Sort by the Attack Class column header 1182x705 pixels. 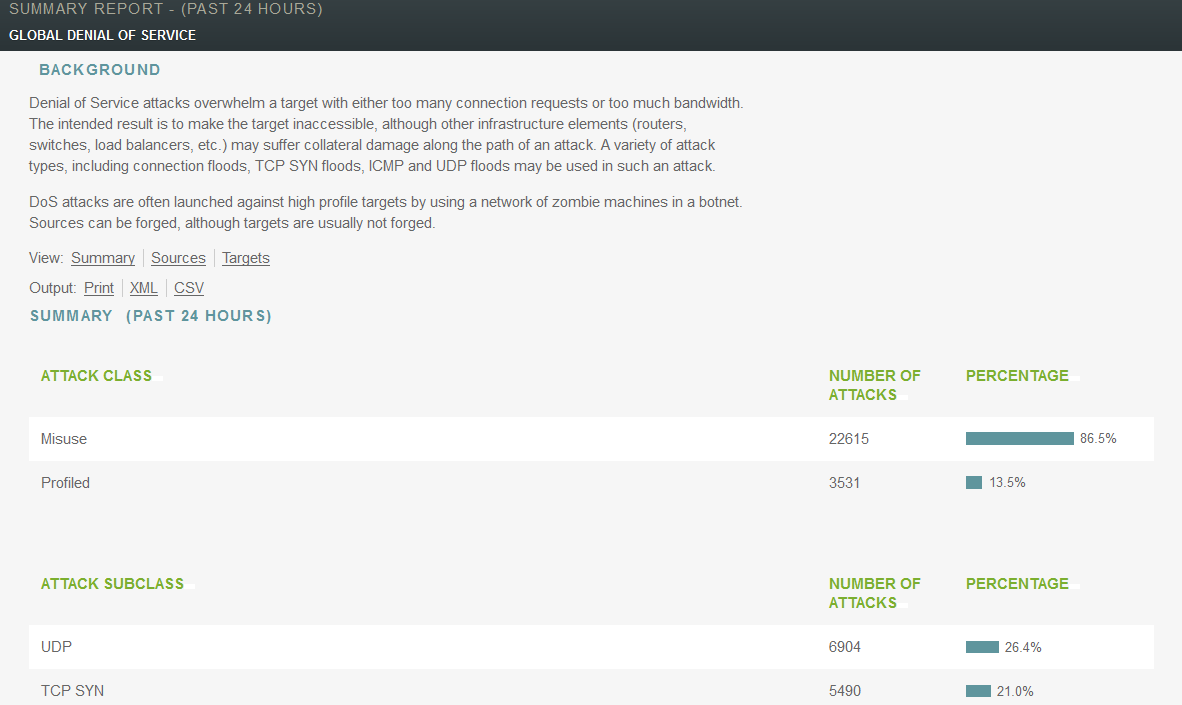(96, 376)
